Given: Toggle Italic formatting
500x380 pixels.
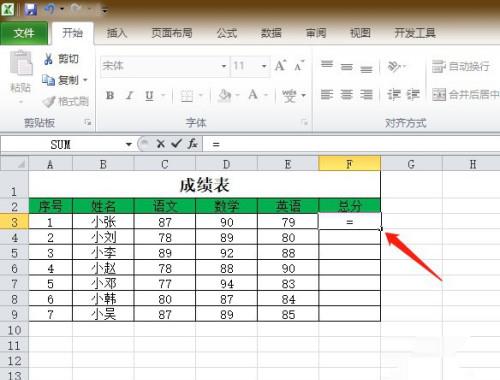Looking at the screenshot, I should coord(130,96).
